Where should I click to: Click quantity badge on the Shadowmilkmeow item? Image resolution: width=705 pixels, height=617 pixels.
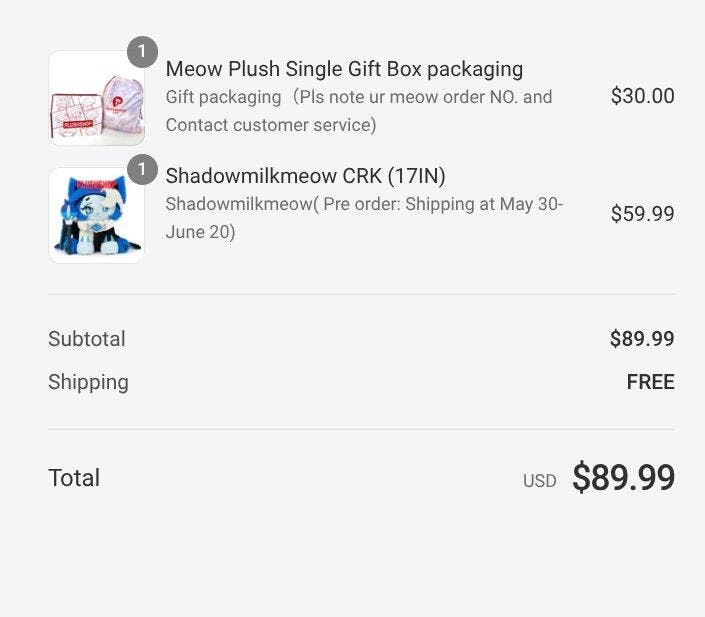142,169
